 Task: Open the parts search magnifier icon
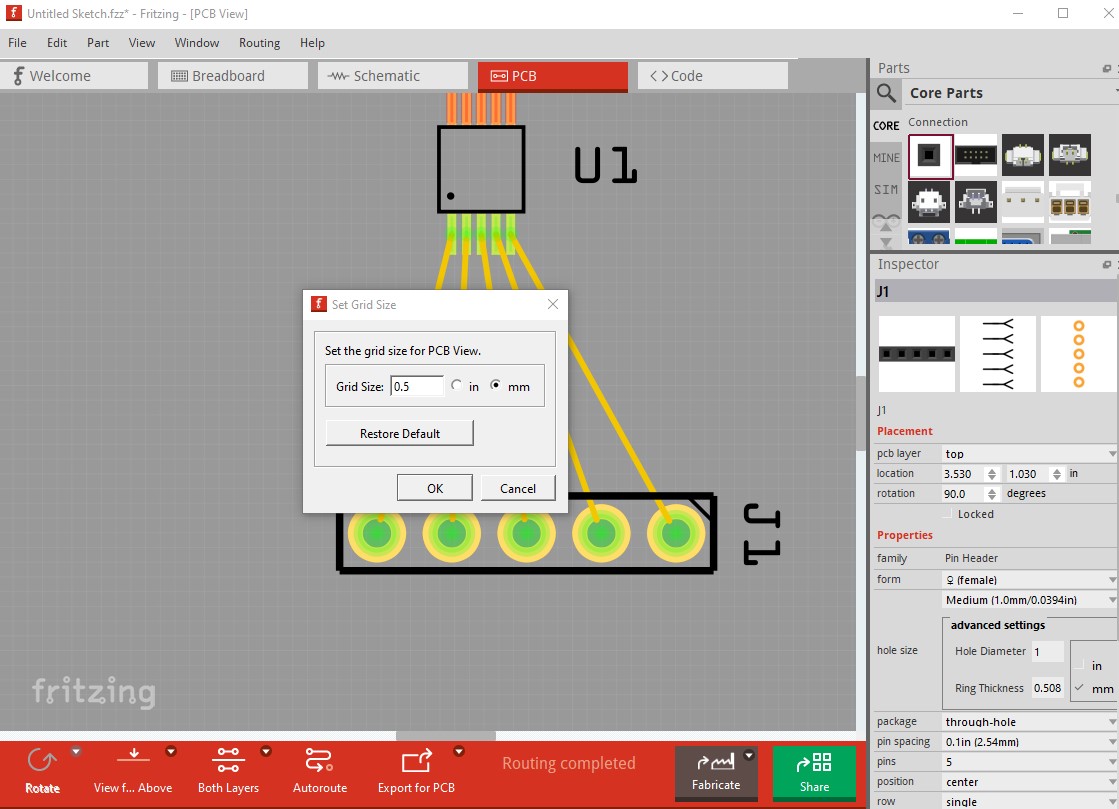pyautogui.click(x=886, y=93)
